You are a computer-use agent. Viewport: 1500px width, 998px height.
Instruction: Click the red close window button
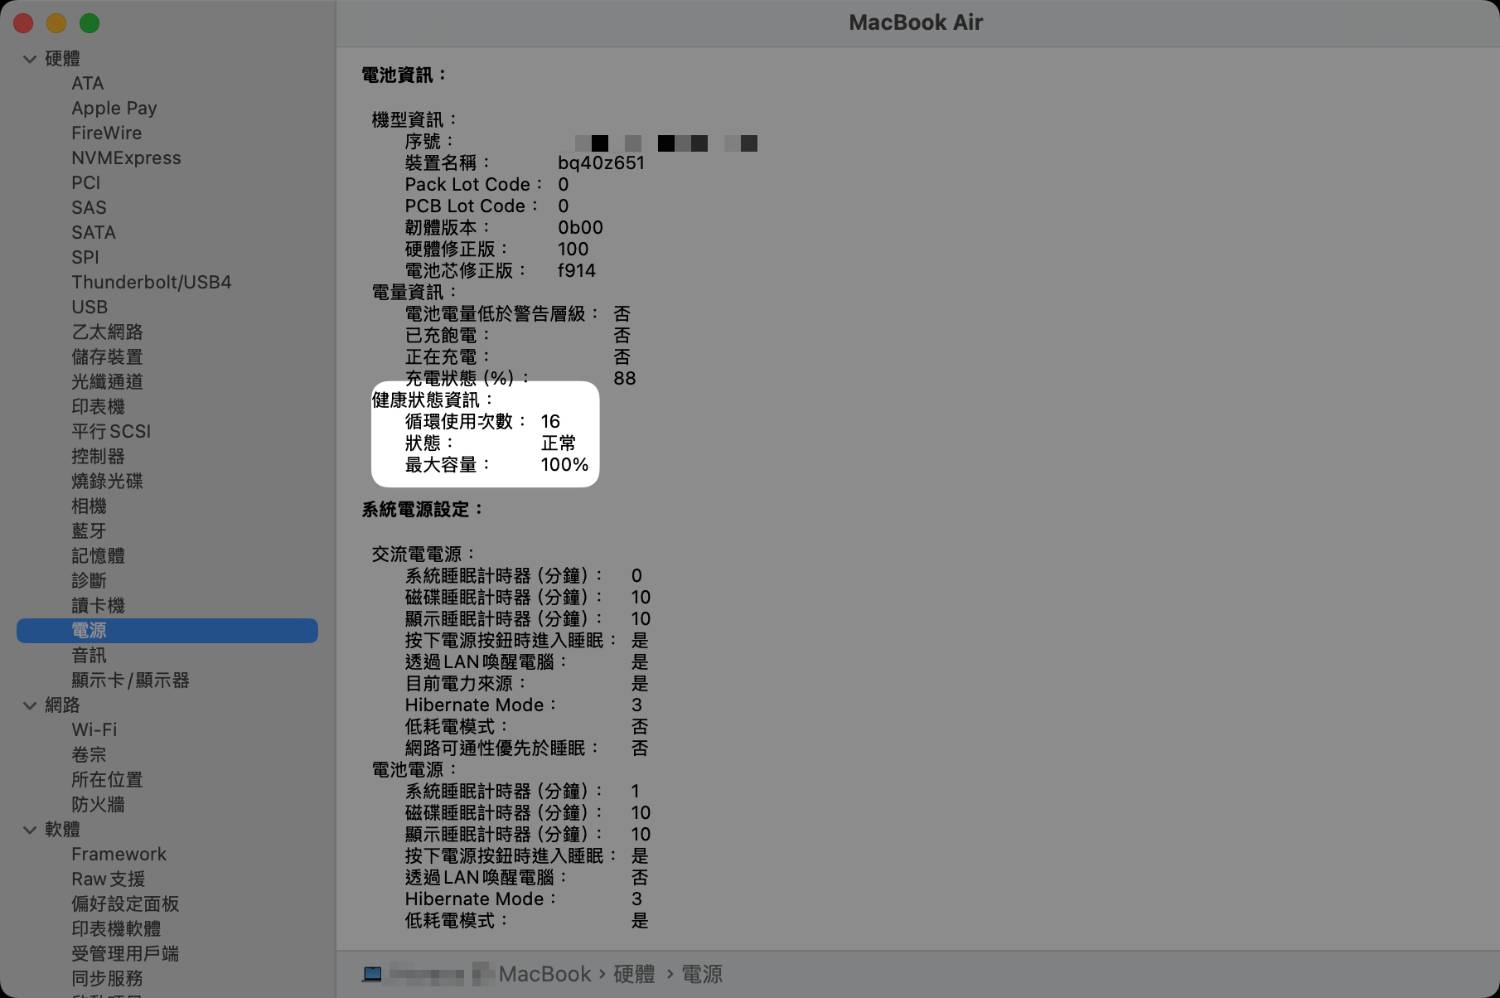click(x=23, y=23)
